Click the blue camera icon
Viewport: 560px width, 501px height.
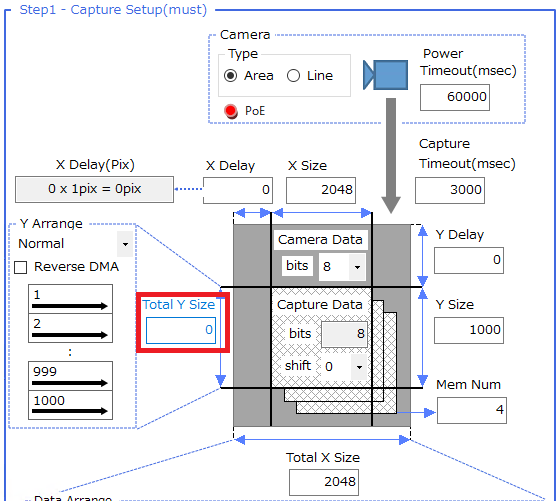385,75
